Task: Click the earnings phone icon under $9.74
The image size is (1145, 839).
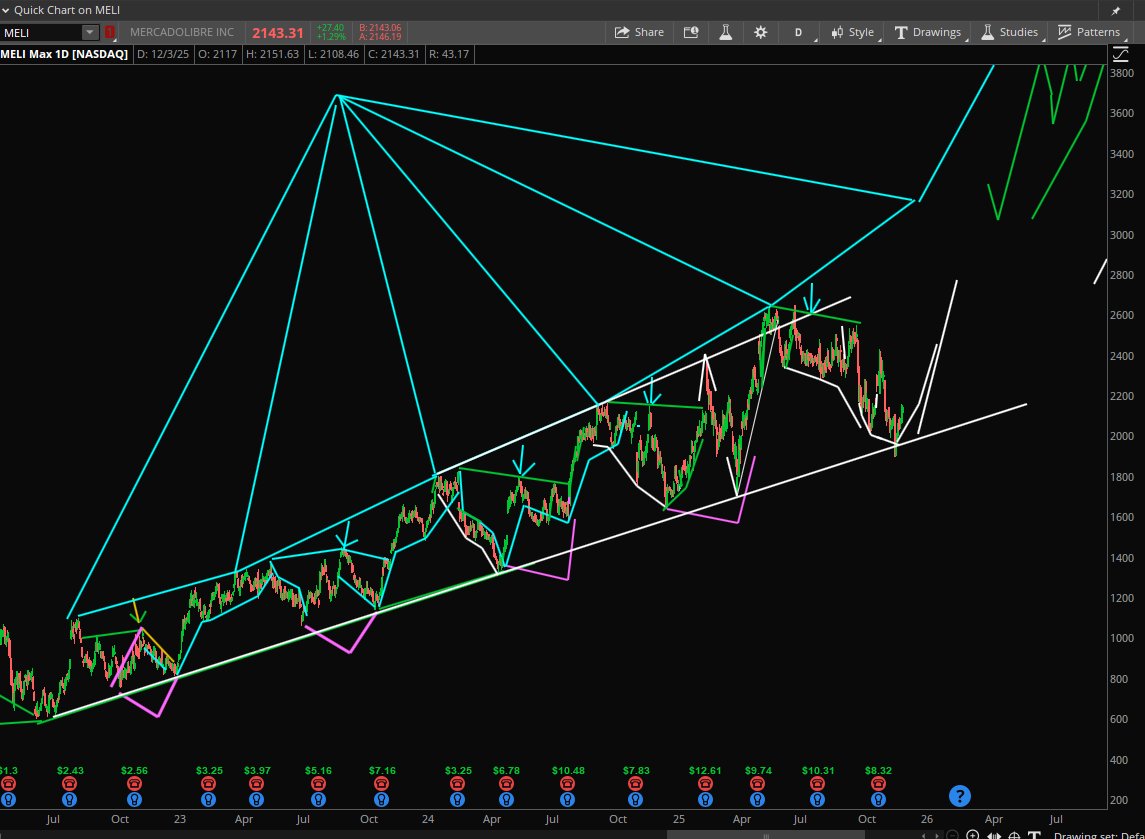Action: pyautogui.click(x=757, y=784)
